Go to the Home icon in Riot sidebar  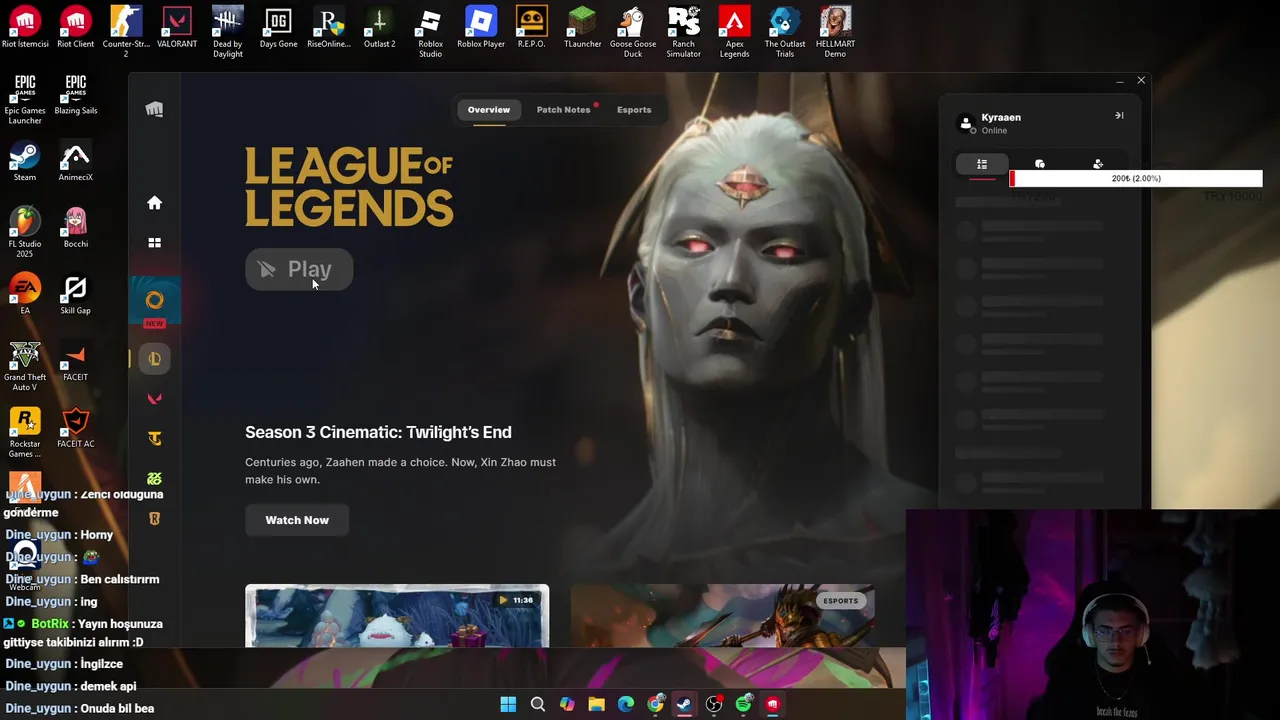point(154,203)
